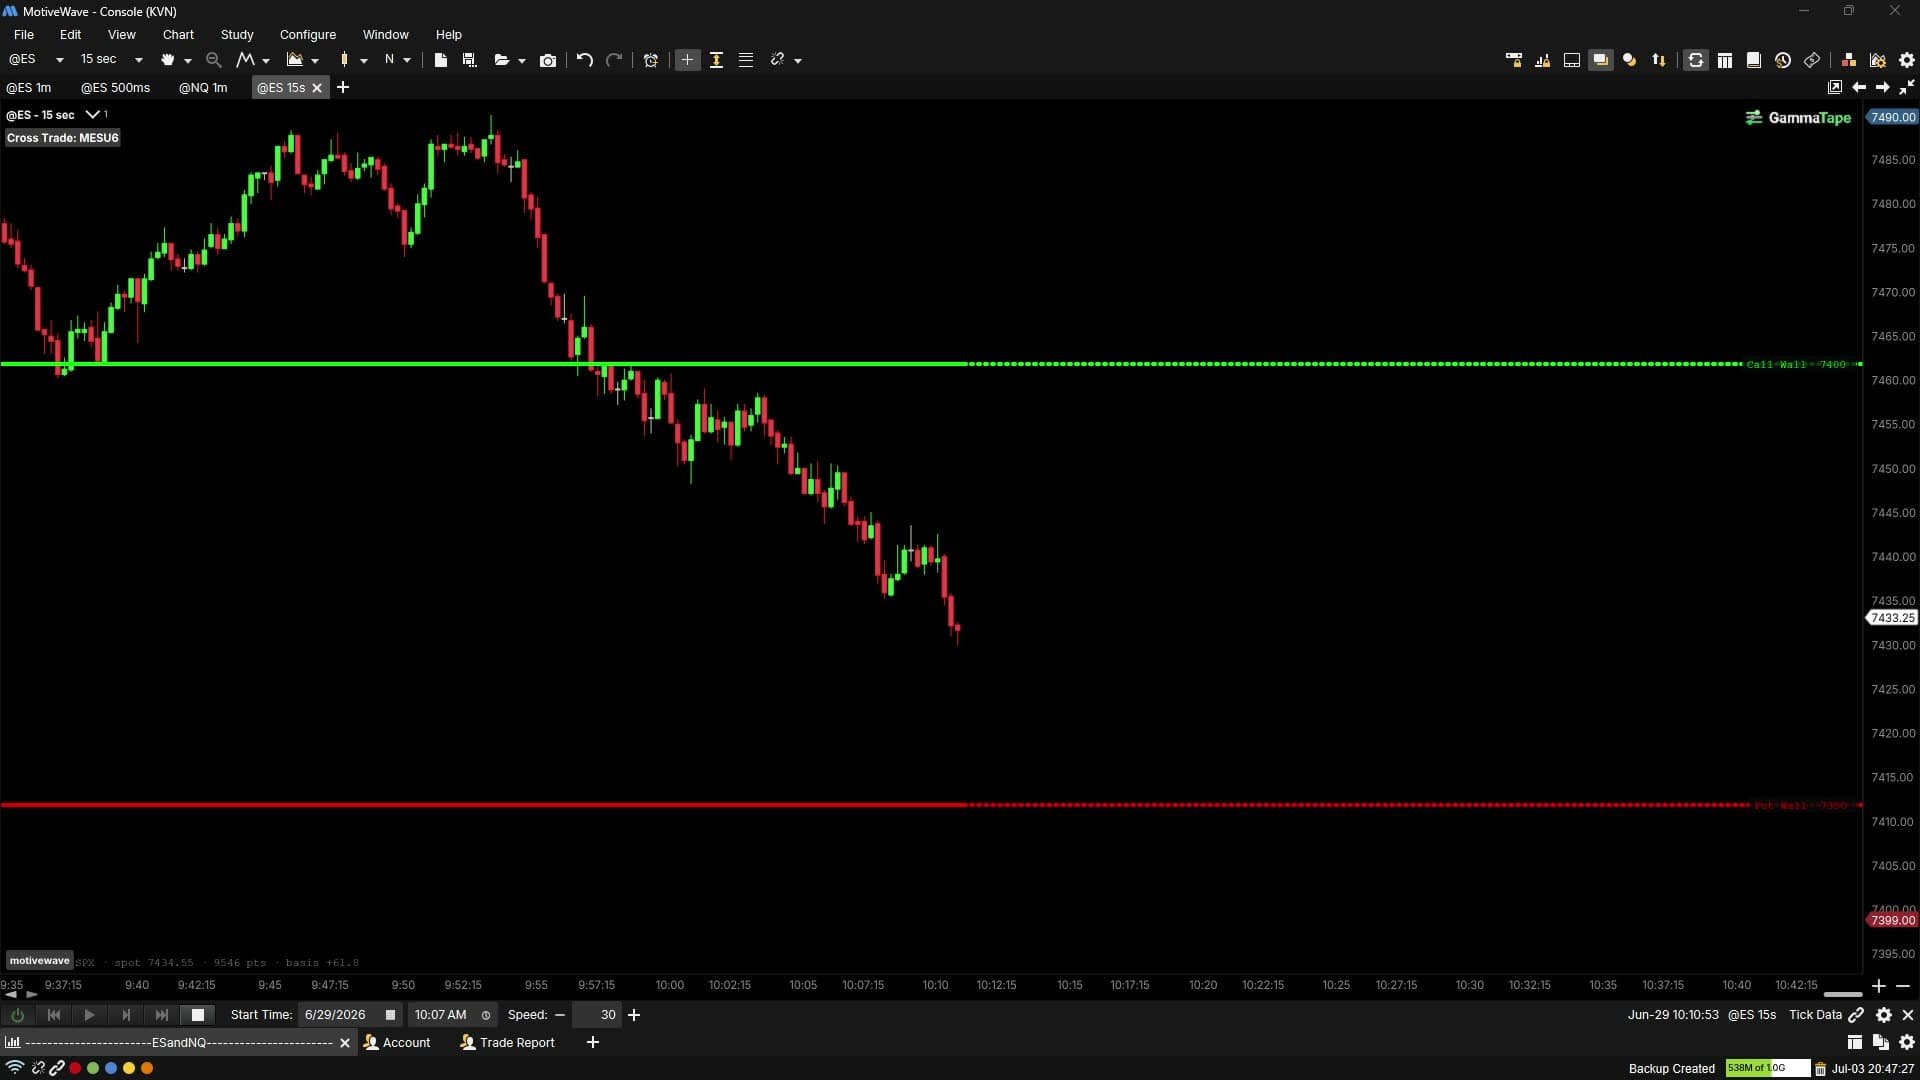This screenshot has width=1920, height=1080.
Task: Open the Study menu
Action: (237, 34)
